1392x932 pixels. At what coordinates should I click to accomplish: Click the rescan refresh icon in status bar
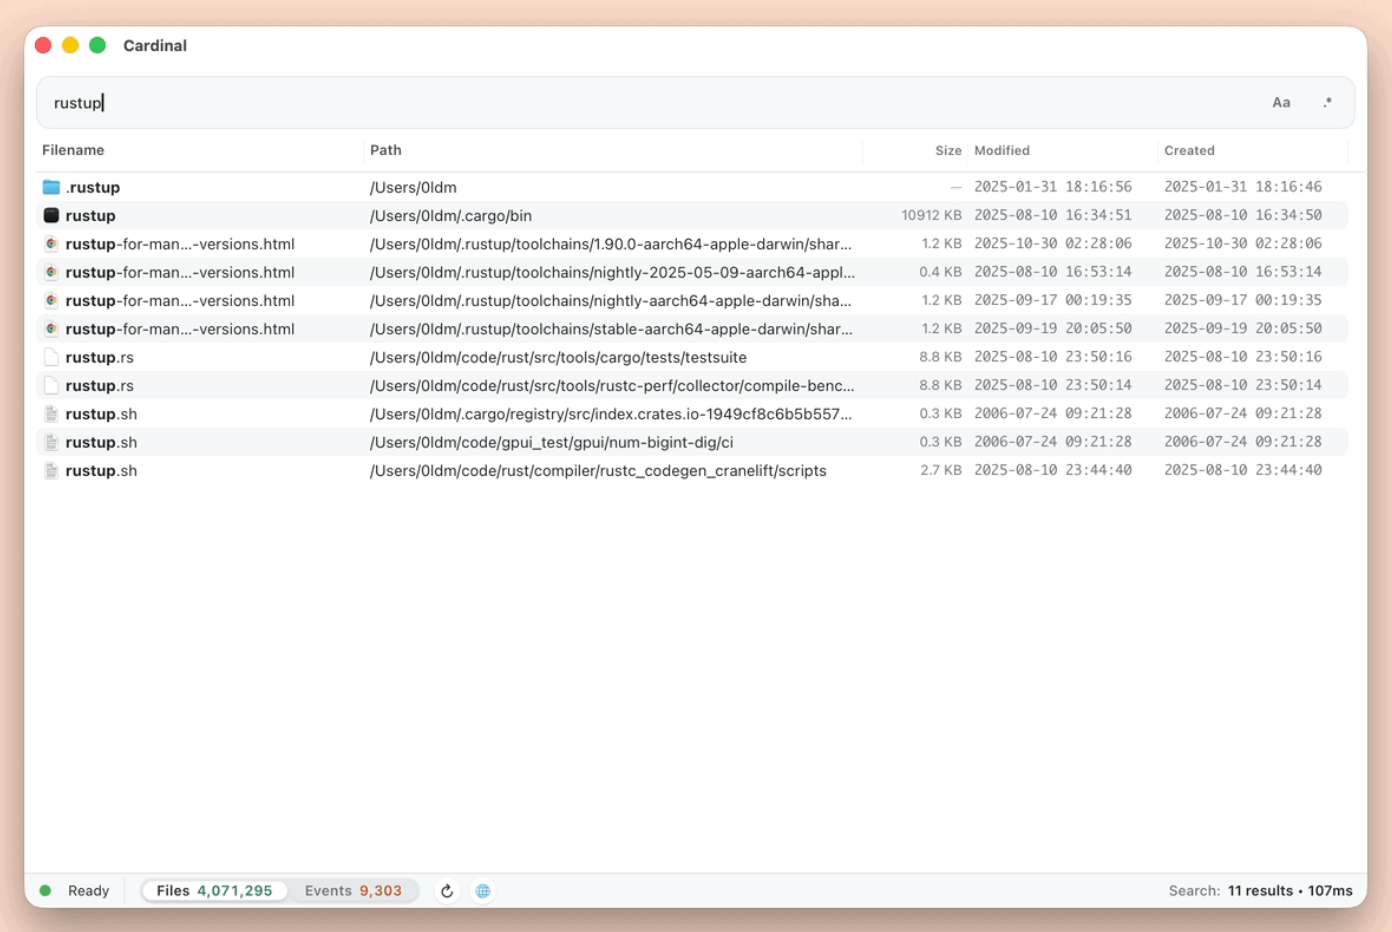447,891
